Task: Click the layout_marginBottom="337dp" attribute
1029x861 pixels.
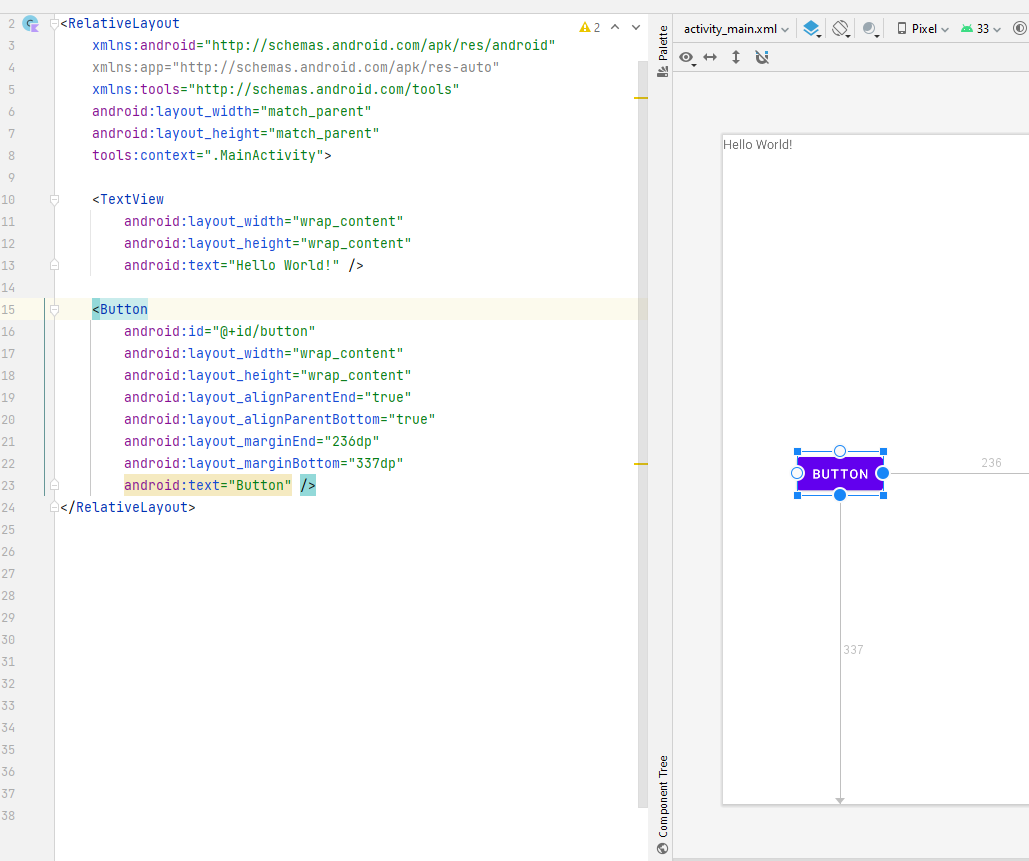Action: 264,463
